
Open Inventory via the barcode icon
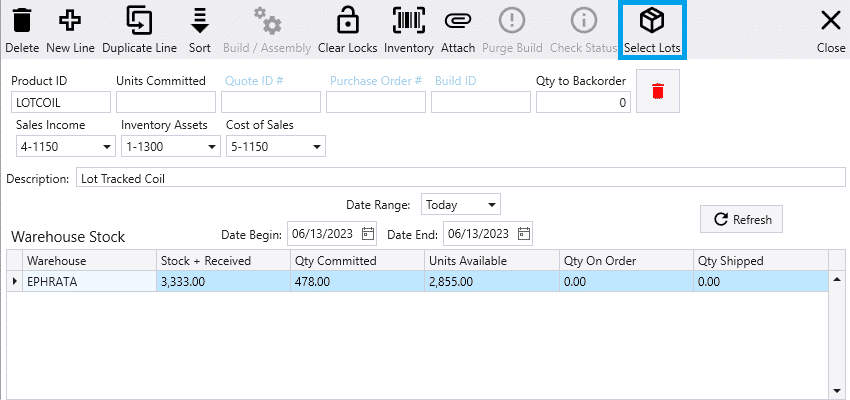(x=408, y=21)
